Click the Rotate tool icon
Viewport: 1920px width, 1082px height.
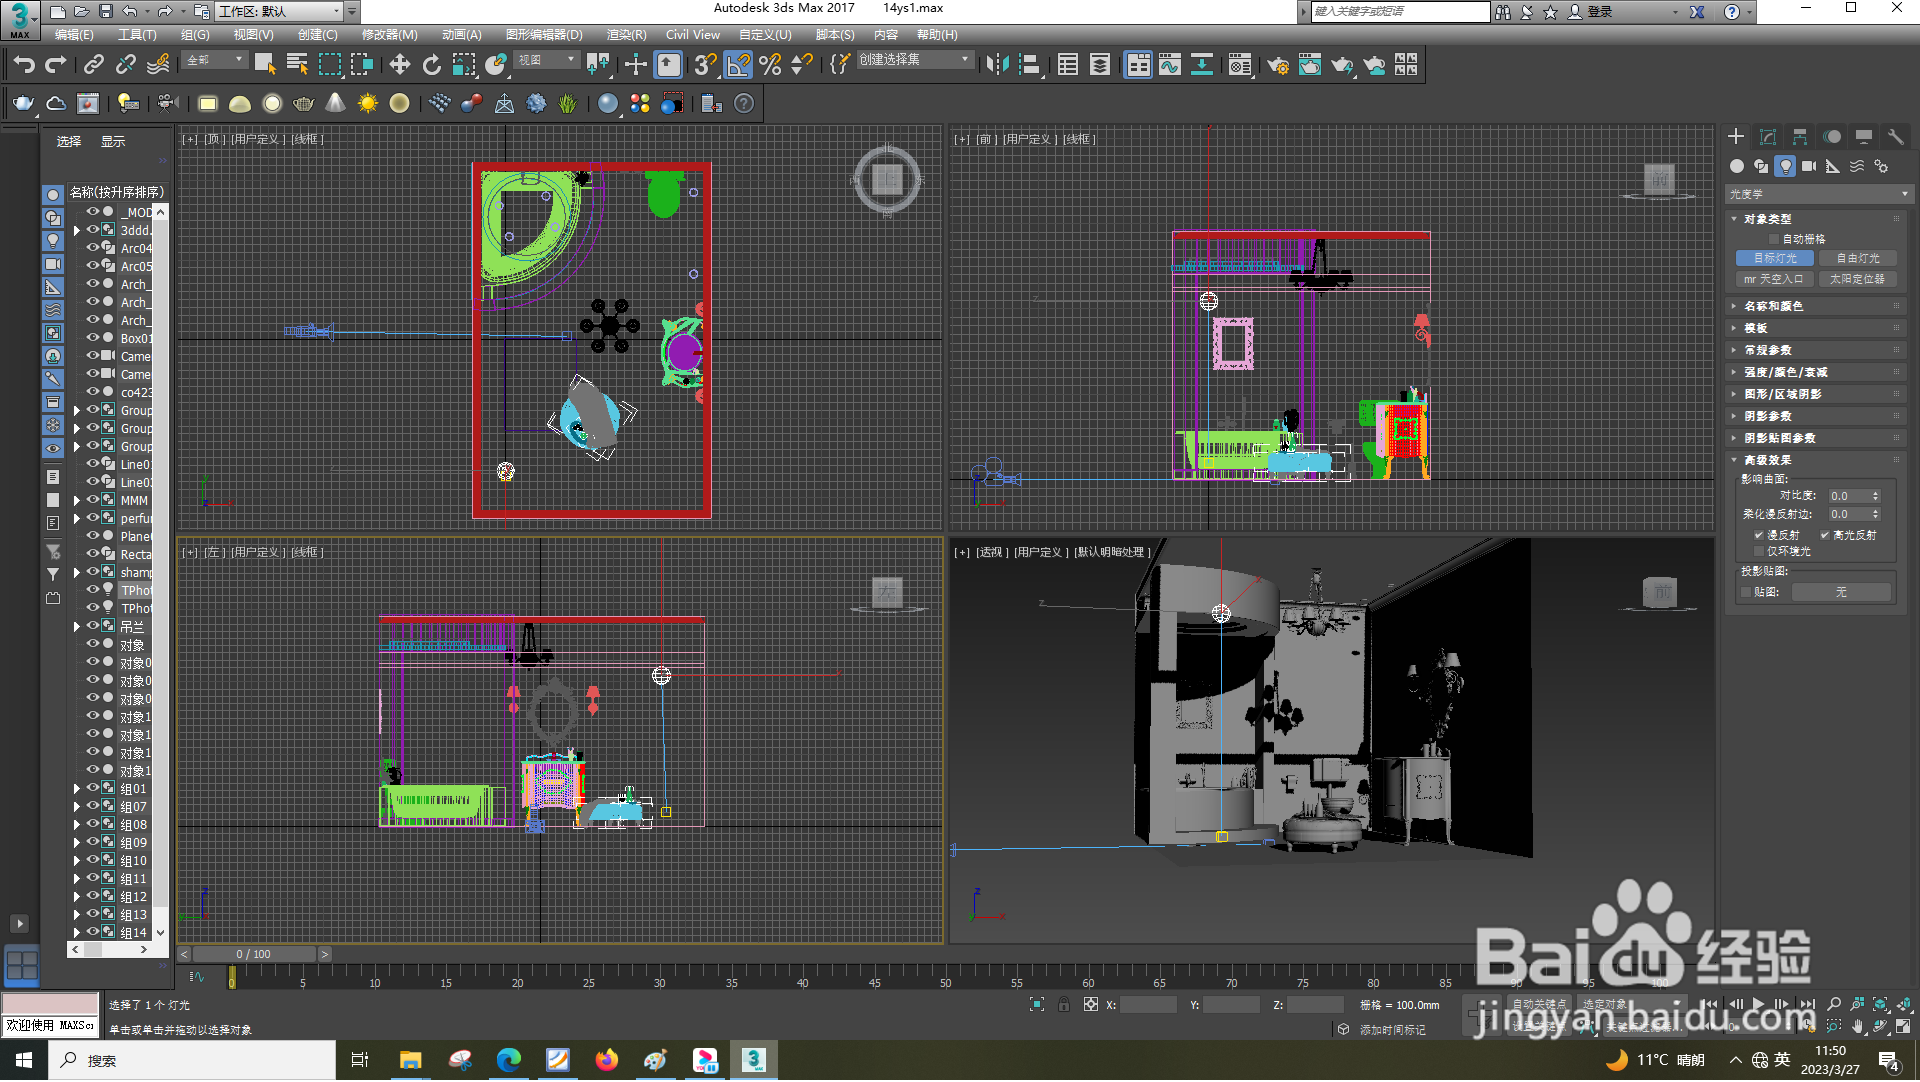(x=431, y=65)
